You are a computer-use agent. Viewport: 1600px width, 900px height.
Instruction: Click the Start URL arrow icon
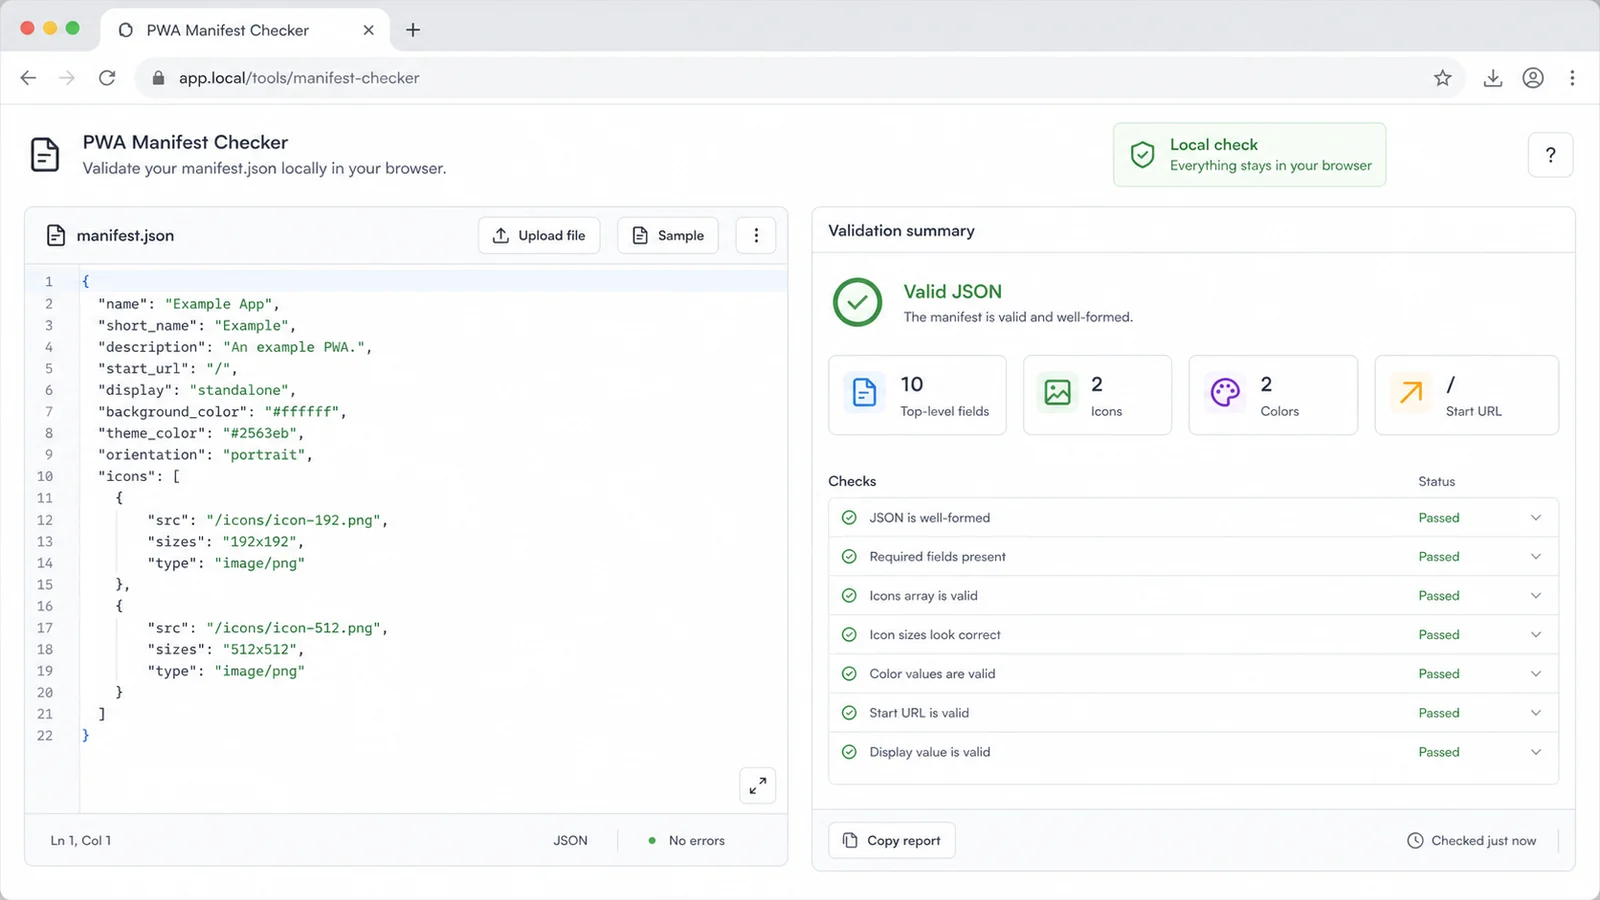click(1411, 392)
